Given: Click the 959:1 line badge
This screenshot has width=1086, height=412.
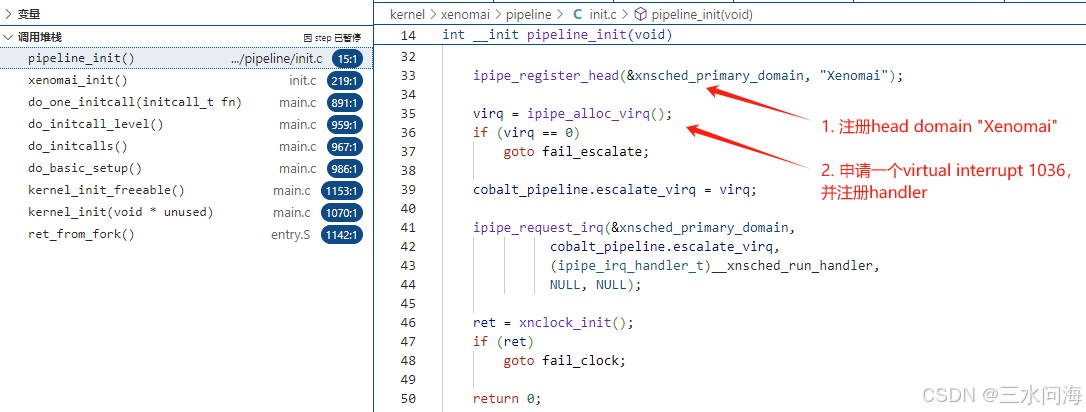Looking at the screenshot, I should pyautogui.click(x=345, y=125).
